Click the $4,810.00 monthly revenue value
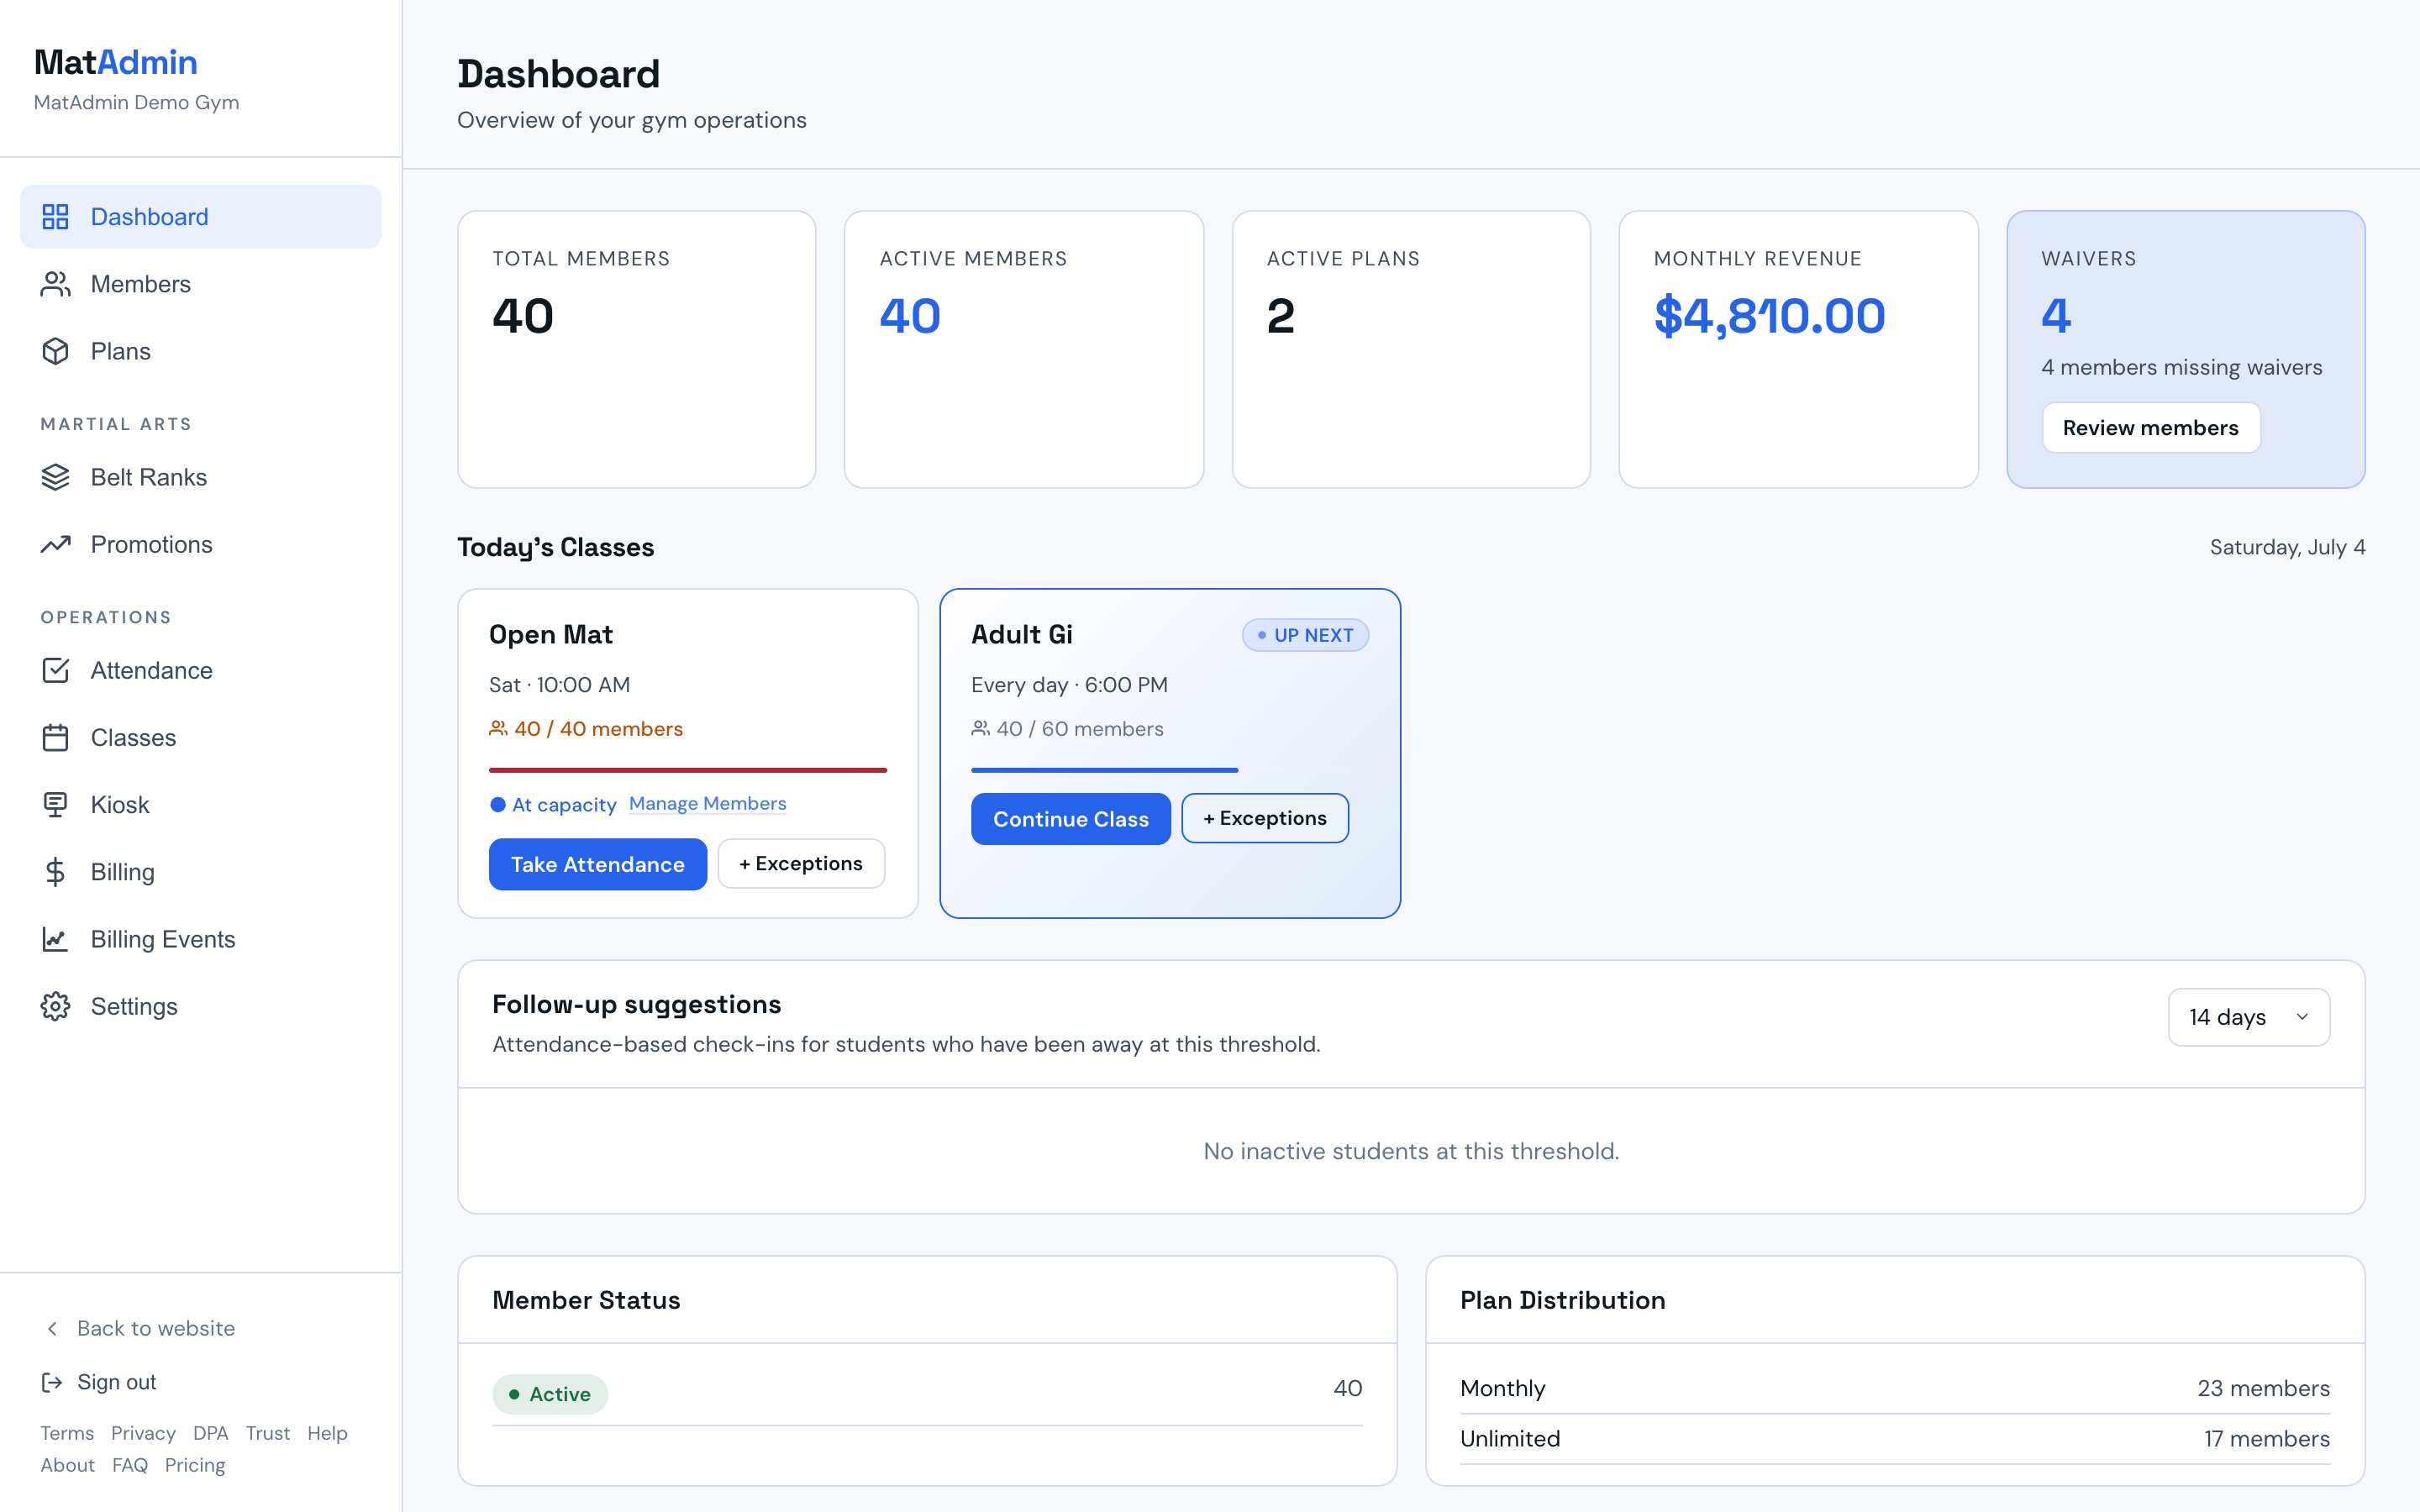Screen dimensions: 2420x1512 tap(1769, 316)
